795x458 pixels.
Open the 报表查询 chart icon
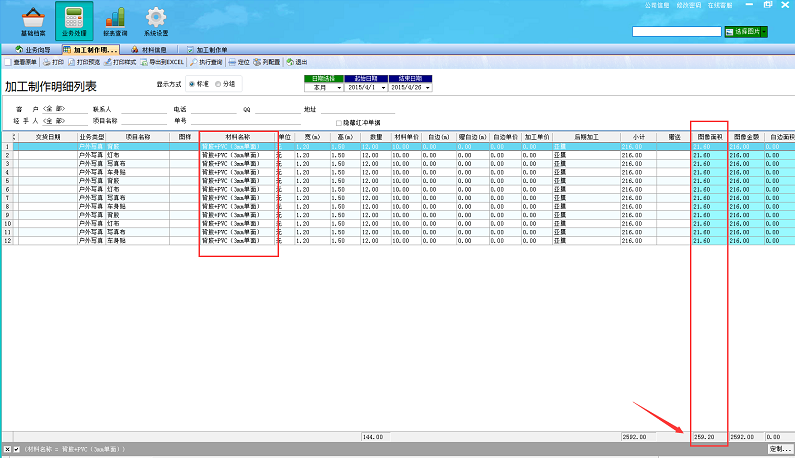pos(116,20)
